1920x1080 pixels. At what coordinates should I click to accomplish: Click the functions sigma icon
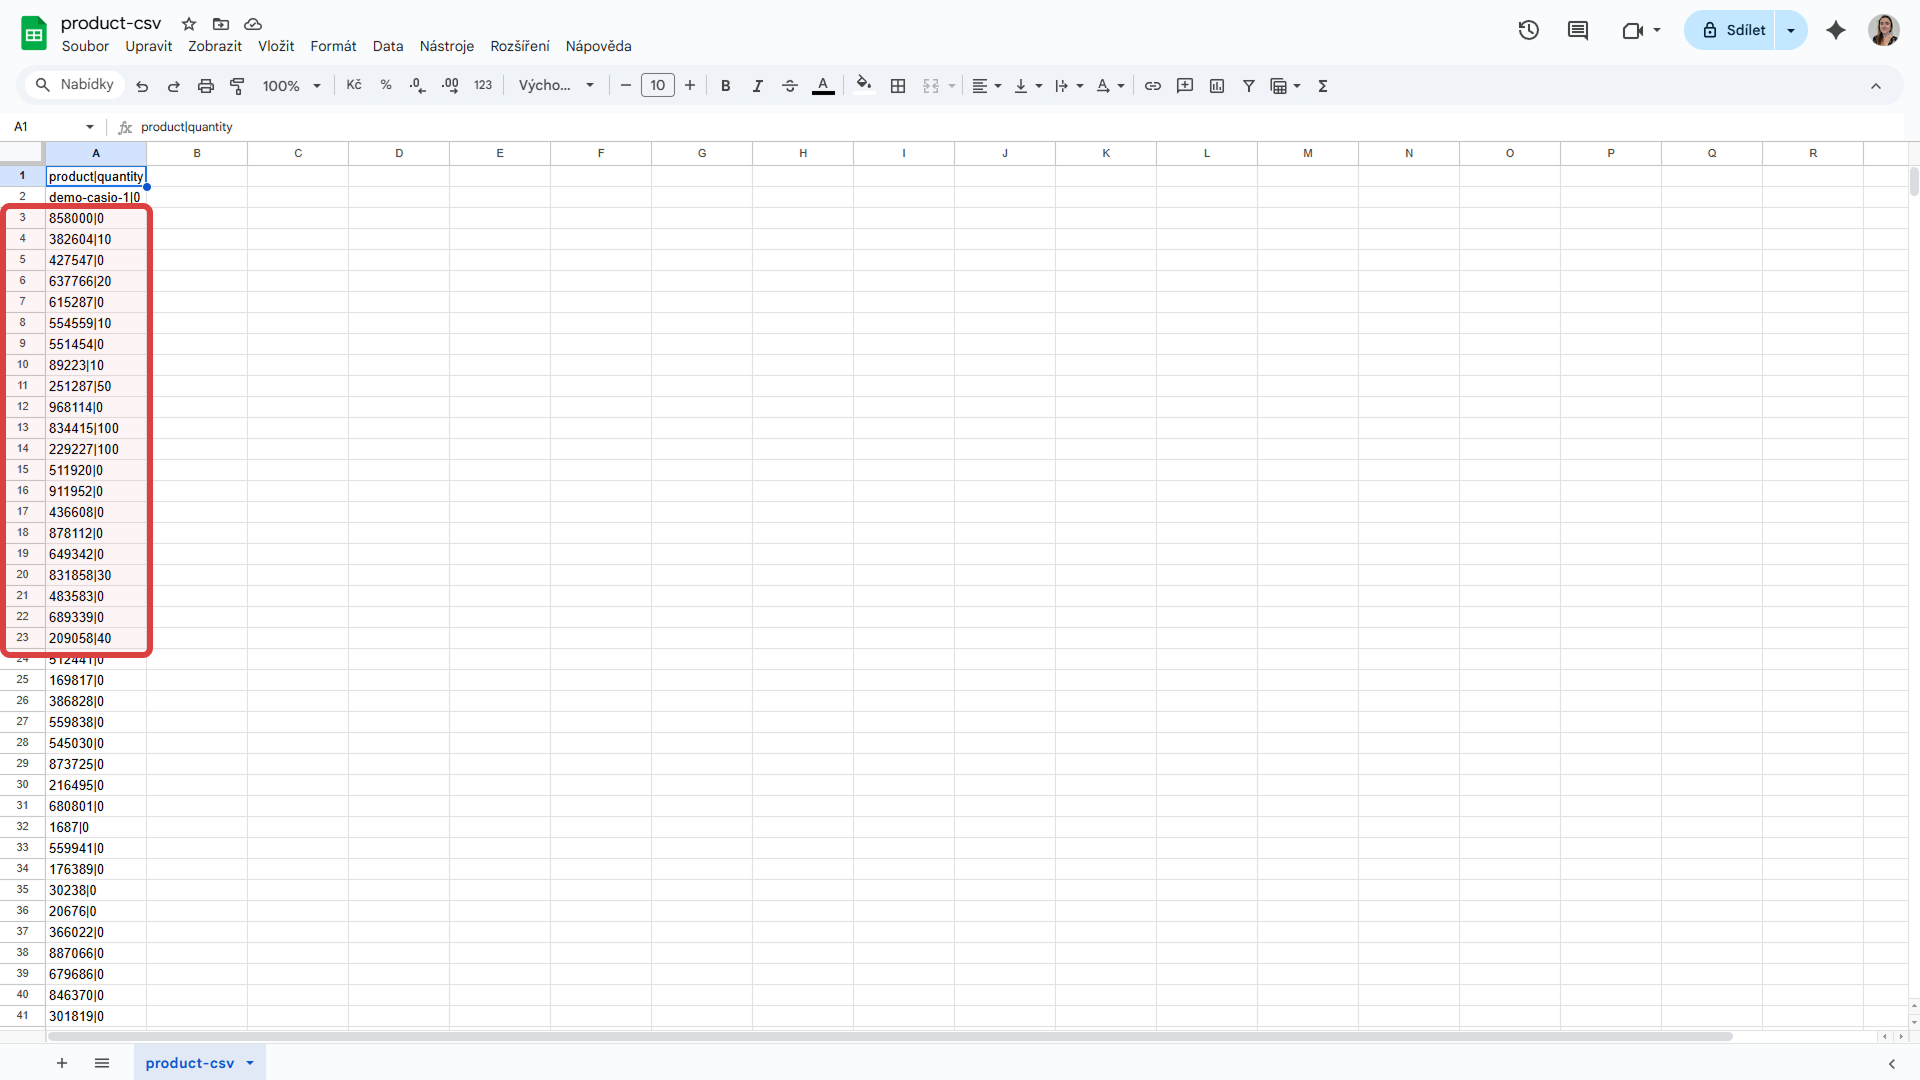(1323, 86)
